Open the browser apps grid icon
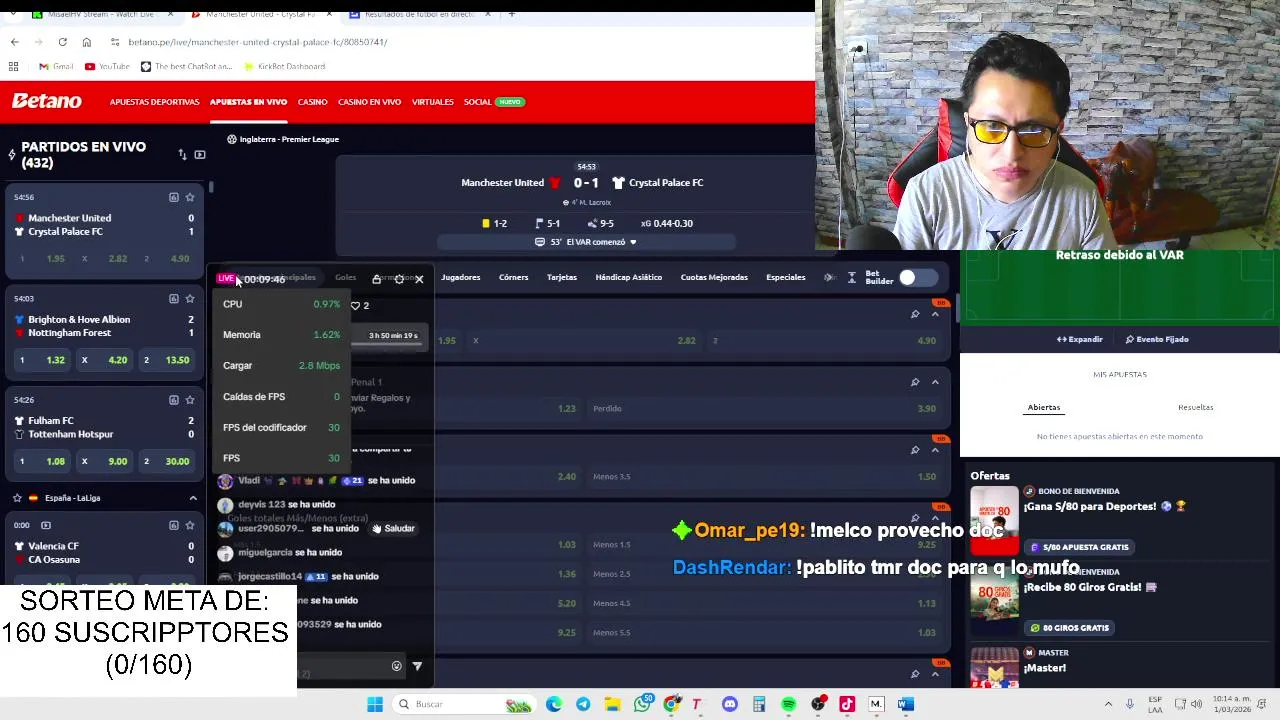Viewport: 1280px width, 720px height. pyautogui.click(x=14, y=66)
